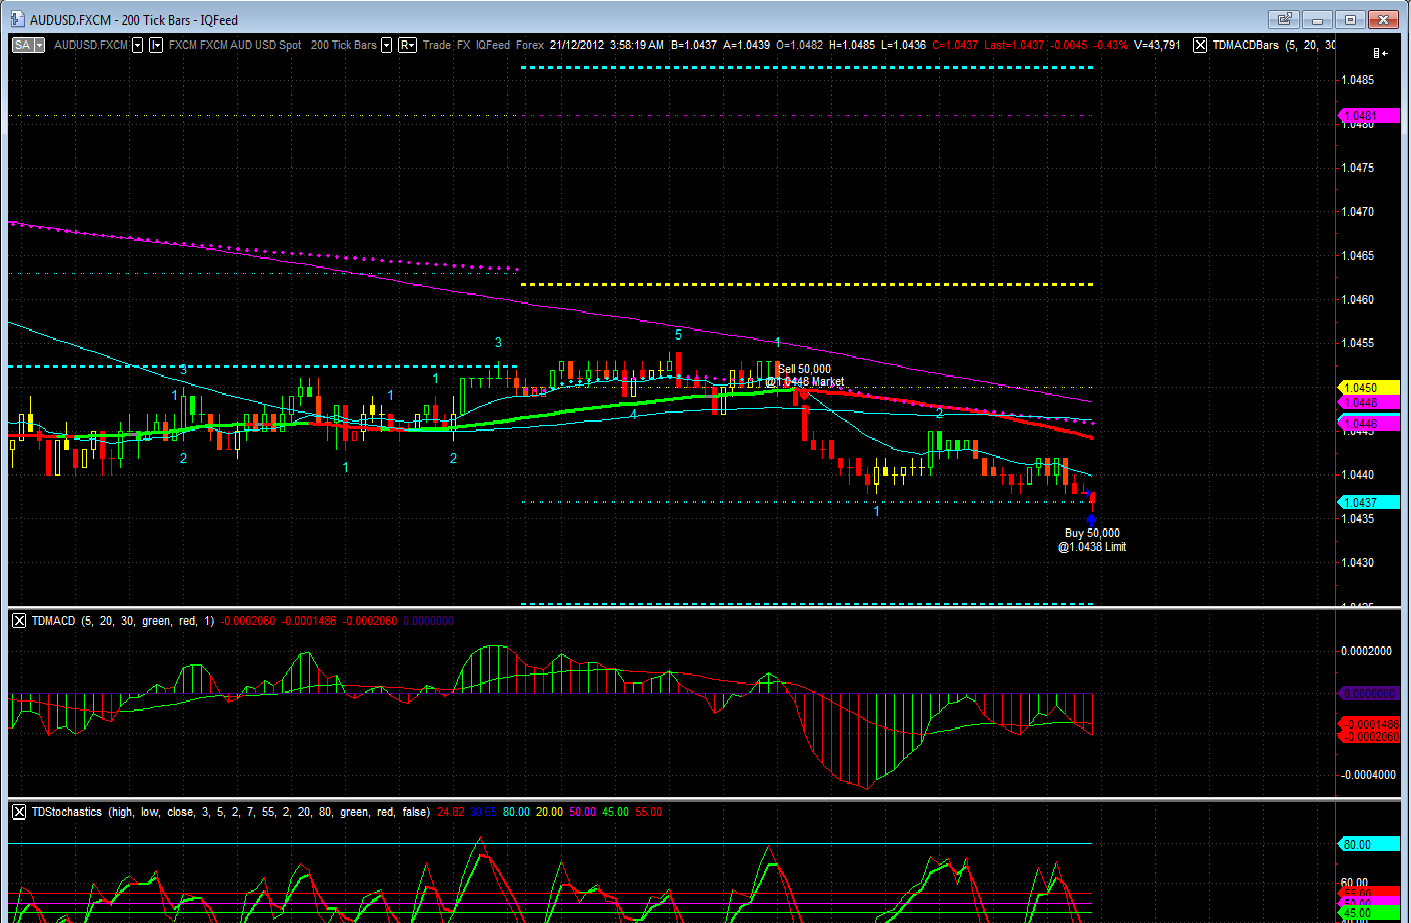Toggle the X box beside the TDMACD panel title

[x=19, y=621]
